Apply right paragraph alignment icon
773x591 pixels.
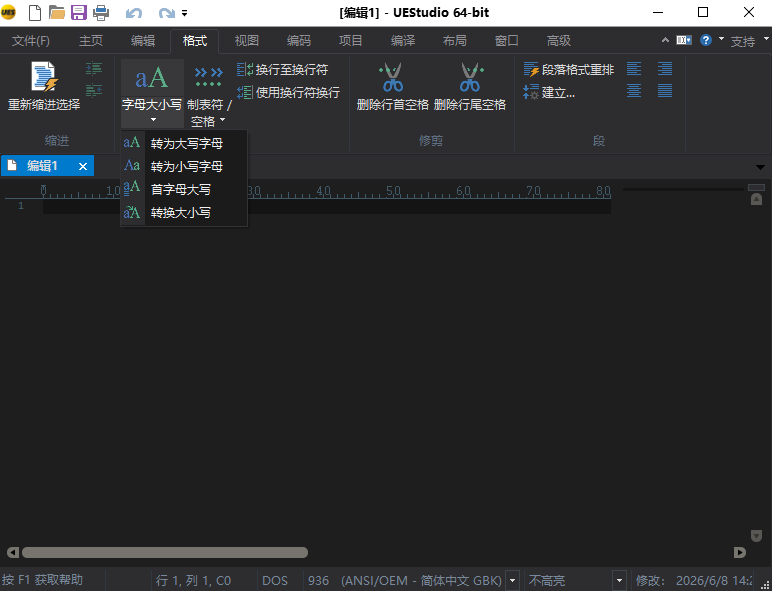665,69
